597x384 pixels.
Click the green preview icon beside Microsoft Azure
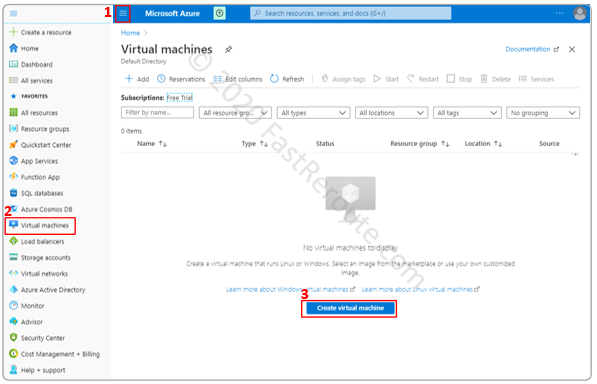219,13
